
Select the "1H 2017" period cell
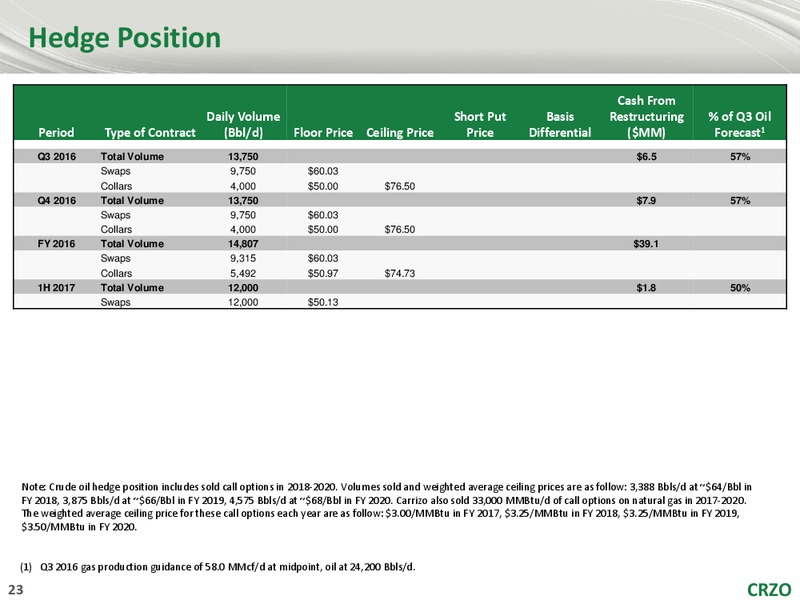(56, 288)
